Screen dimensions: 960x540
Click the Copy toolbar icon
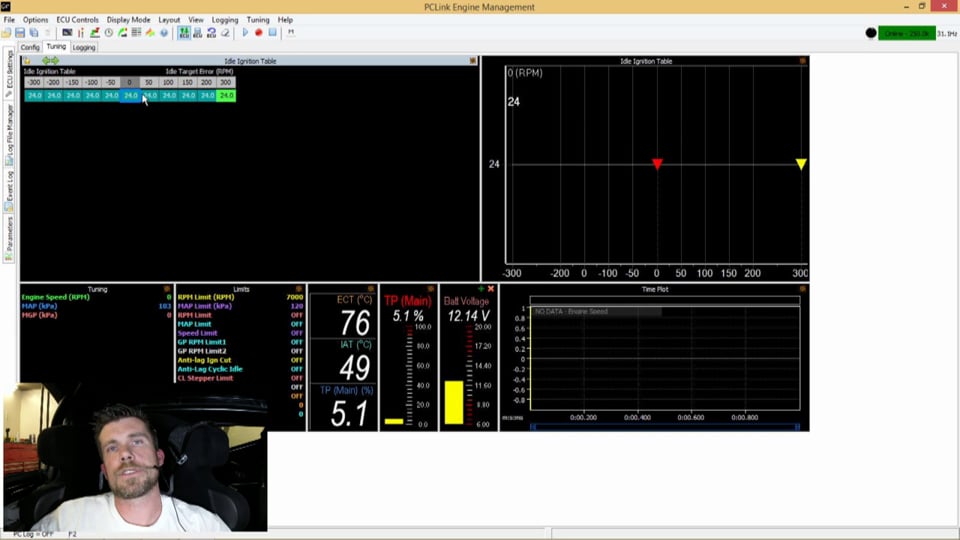[34, 32]
